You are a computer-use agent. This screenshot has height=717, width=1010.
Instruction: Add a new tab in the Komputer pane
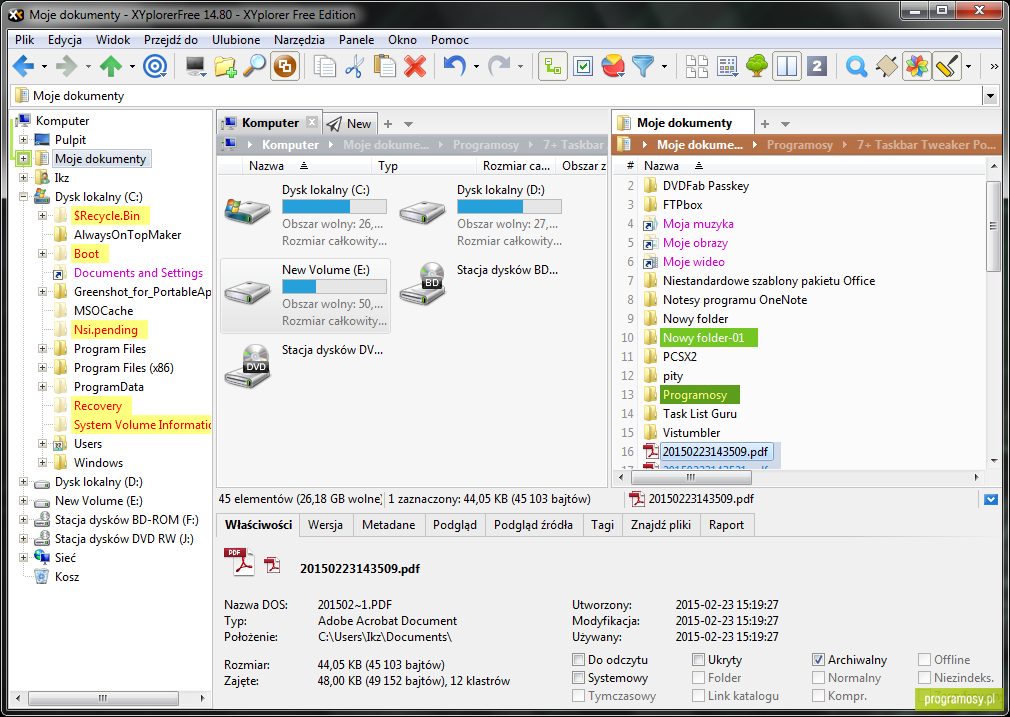pos(388,124)
